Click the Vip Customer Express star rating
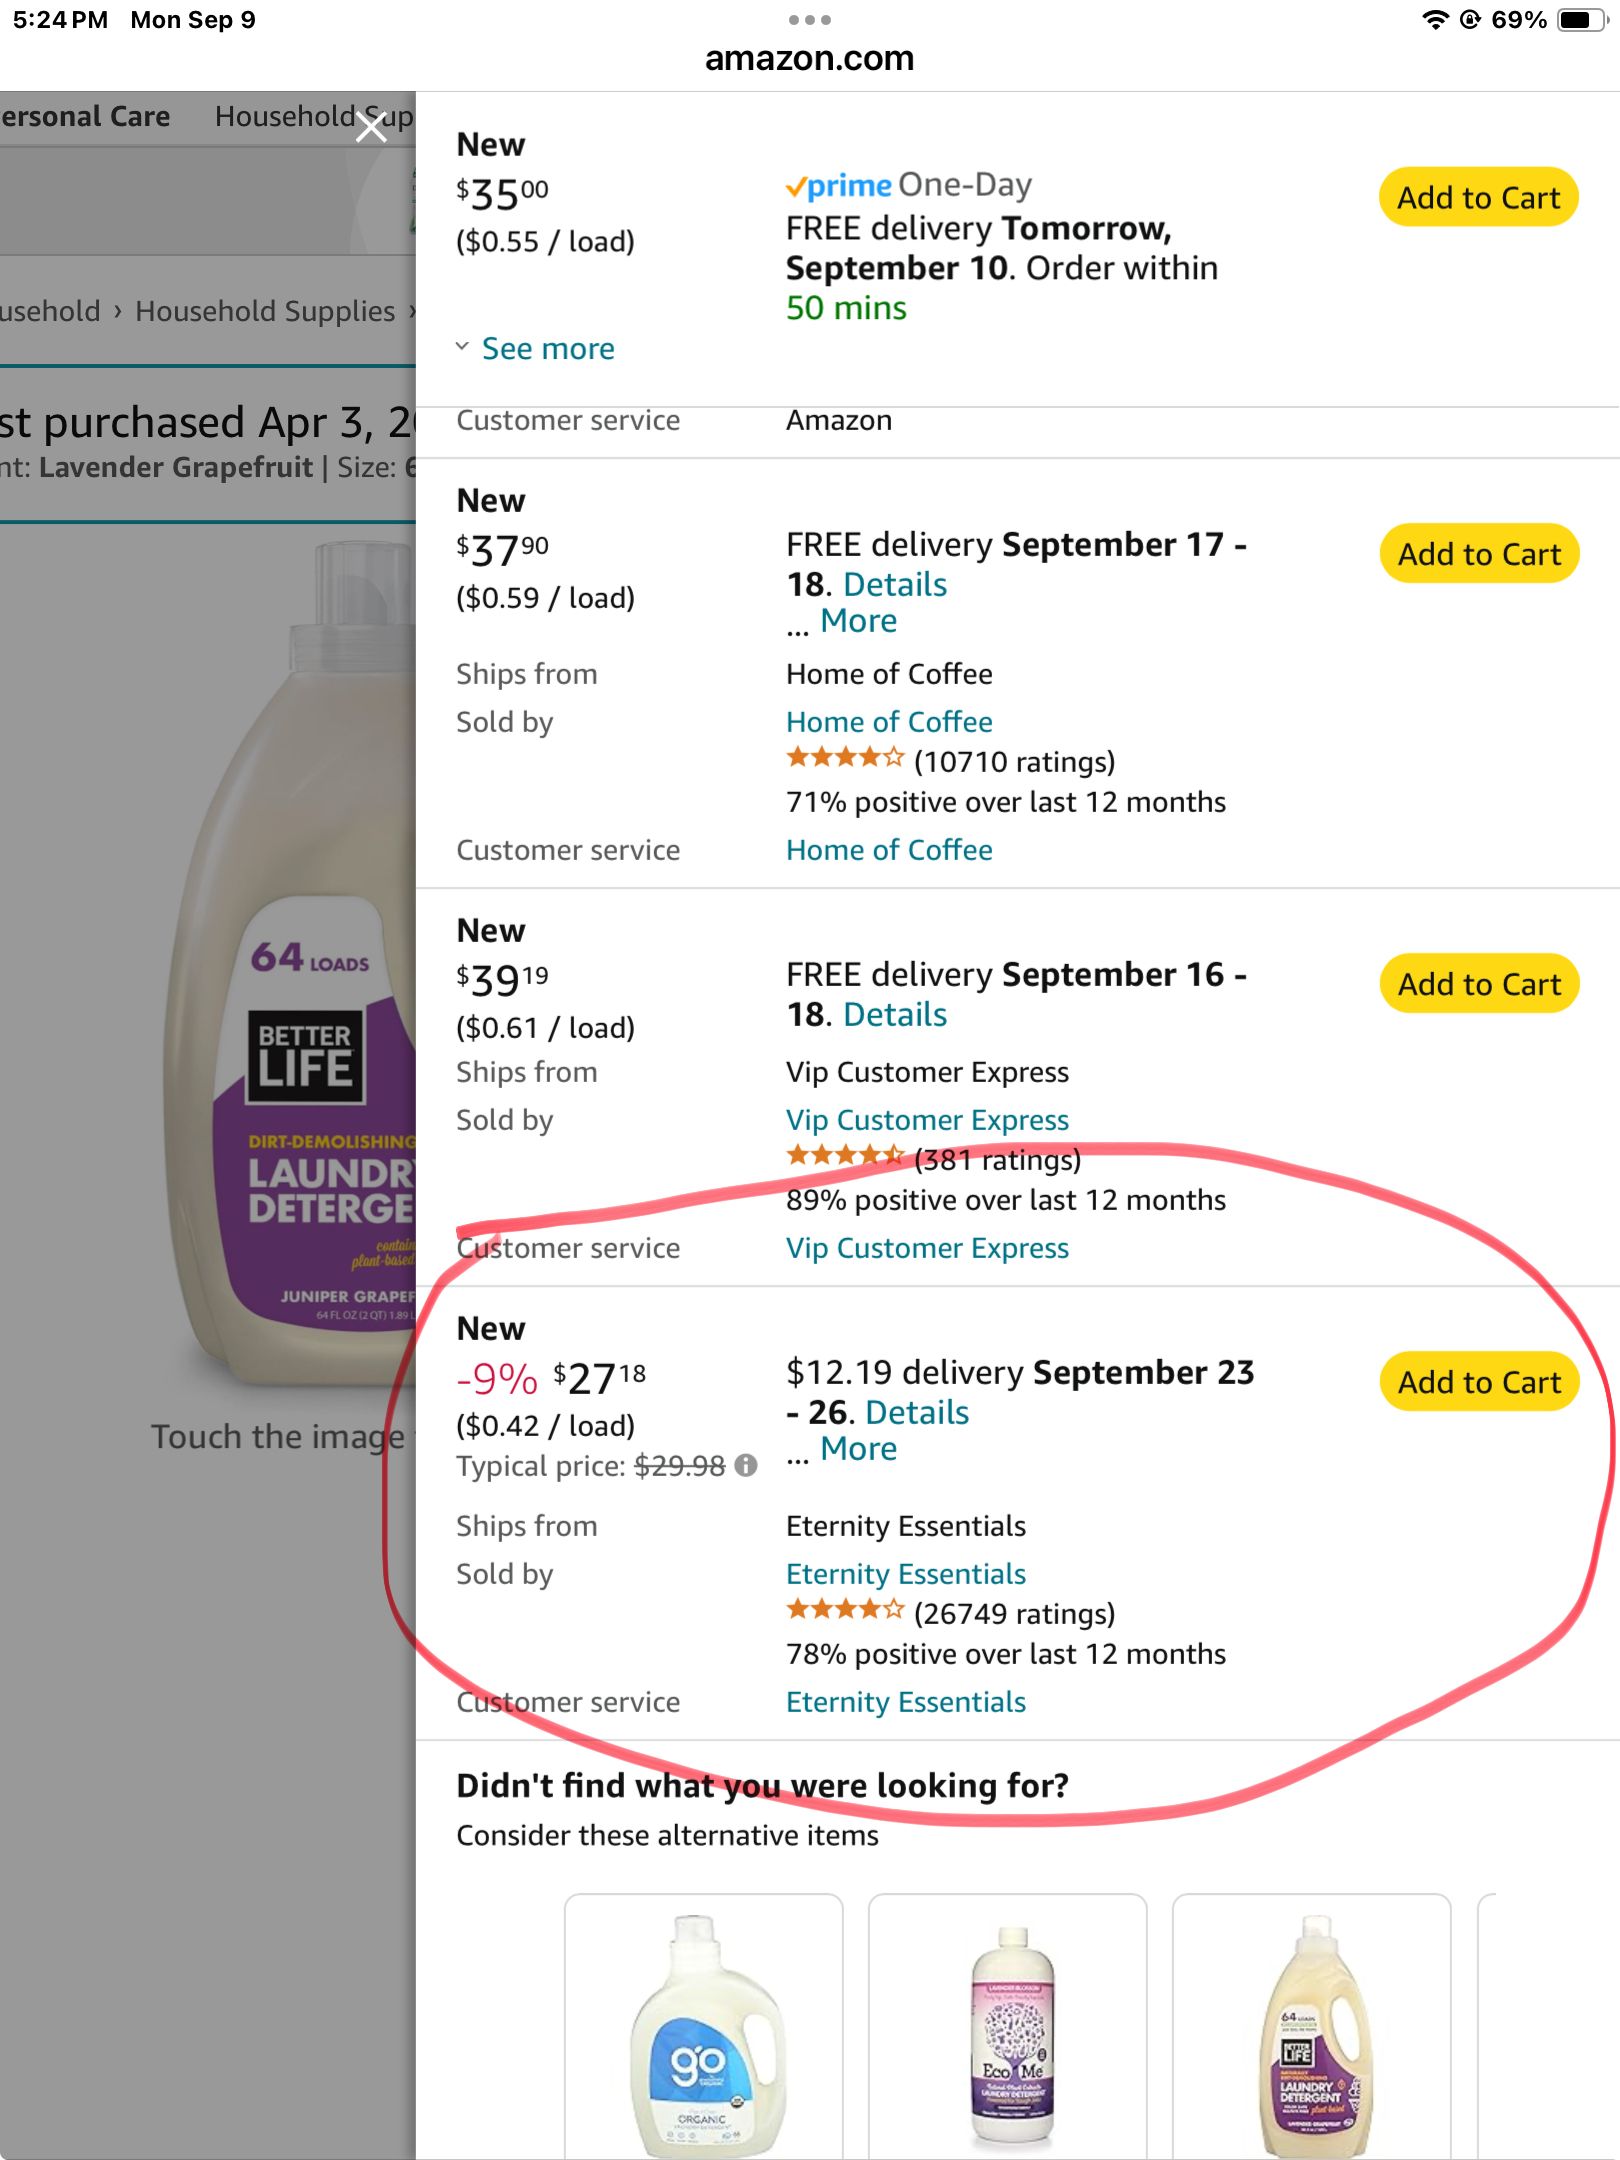The height and width of the screenshot is (2160, 1620). tap(845, 1157)
